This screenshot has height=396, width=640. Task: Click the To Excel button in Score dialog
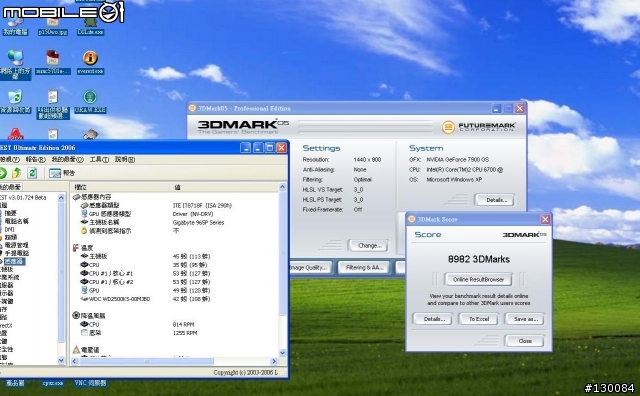(478, 319)
